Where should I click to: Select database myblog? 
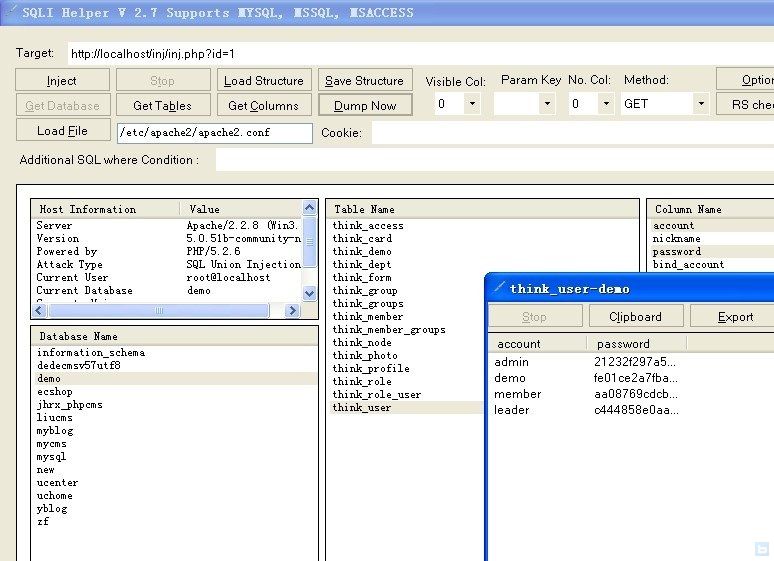55,431
